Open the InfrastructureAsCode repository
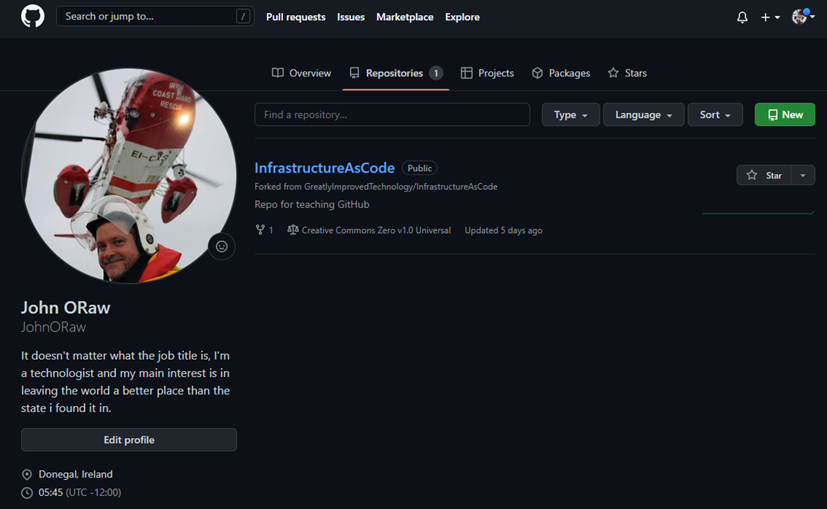Viewport: 827px width, 509px height. click(x=324, y=168)
